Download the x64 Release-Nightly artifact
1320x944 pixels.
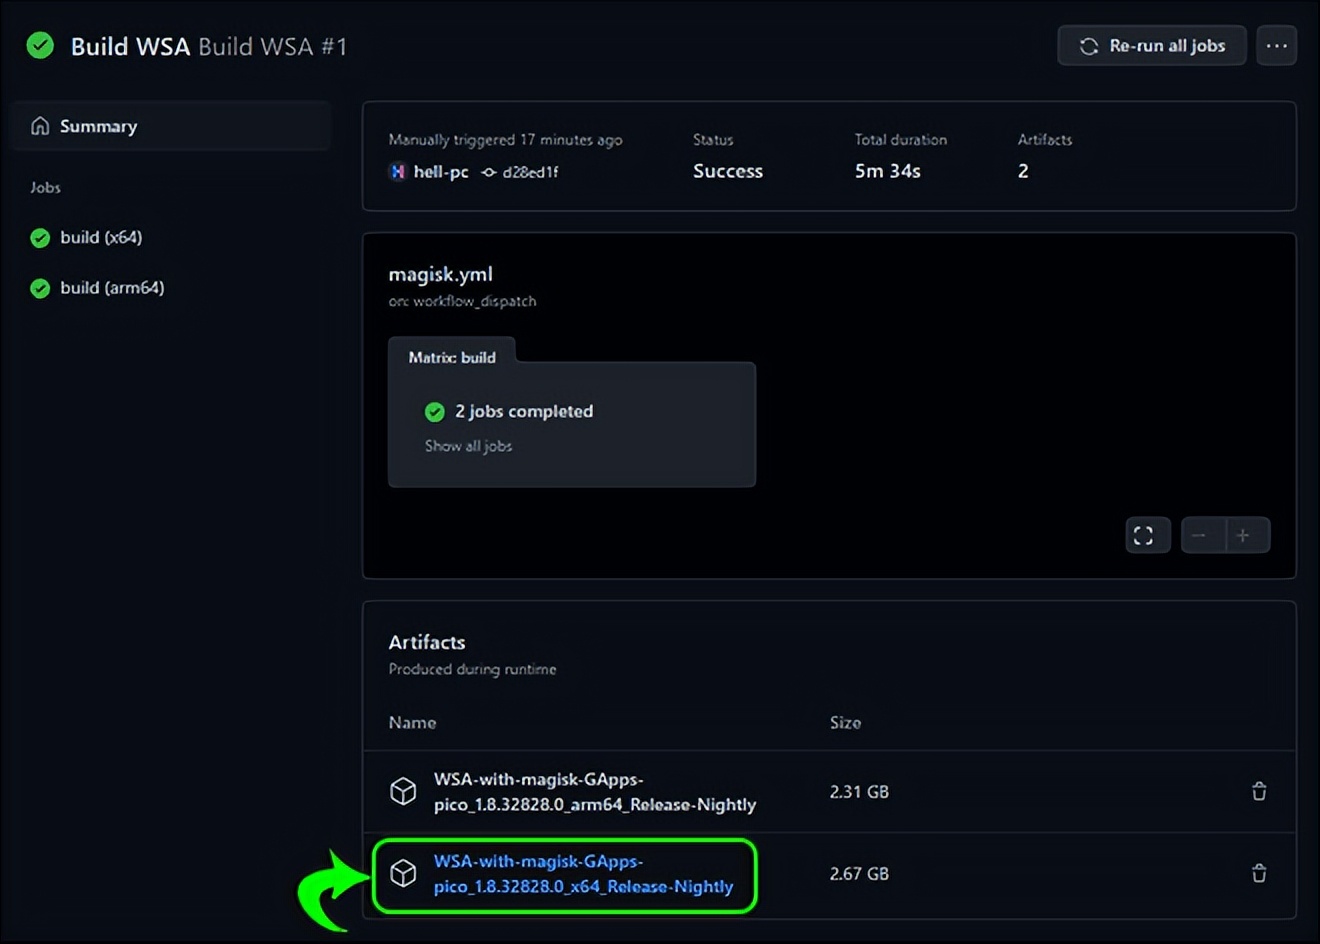tap(583, 874)
